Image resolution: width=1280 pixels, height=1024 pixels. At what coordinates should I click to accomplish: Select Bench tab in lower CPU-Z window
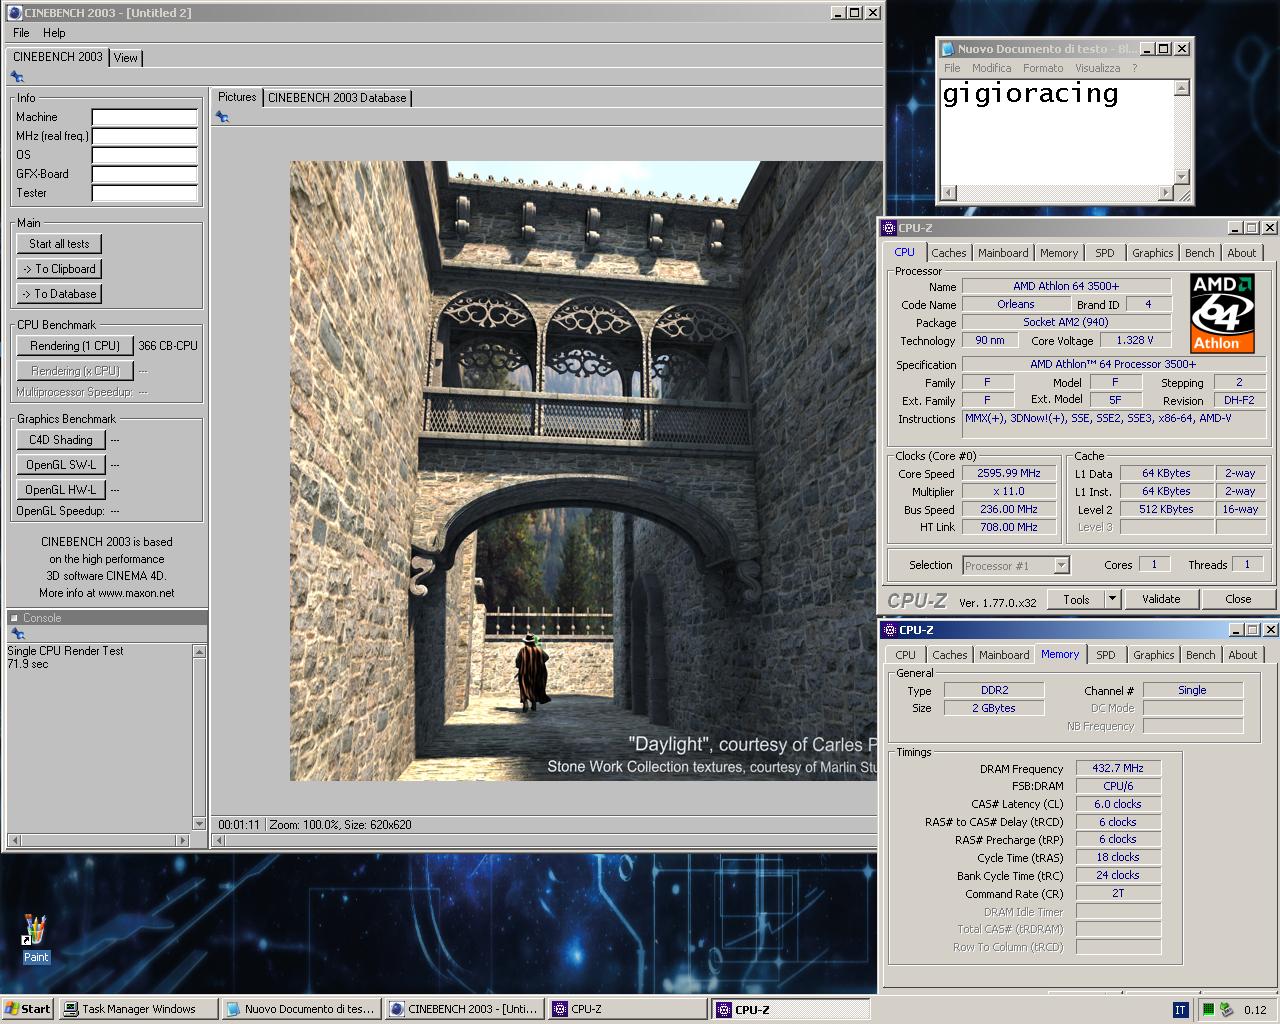[1201, 655]
